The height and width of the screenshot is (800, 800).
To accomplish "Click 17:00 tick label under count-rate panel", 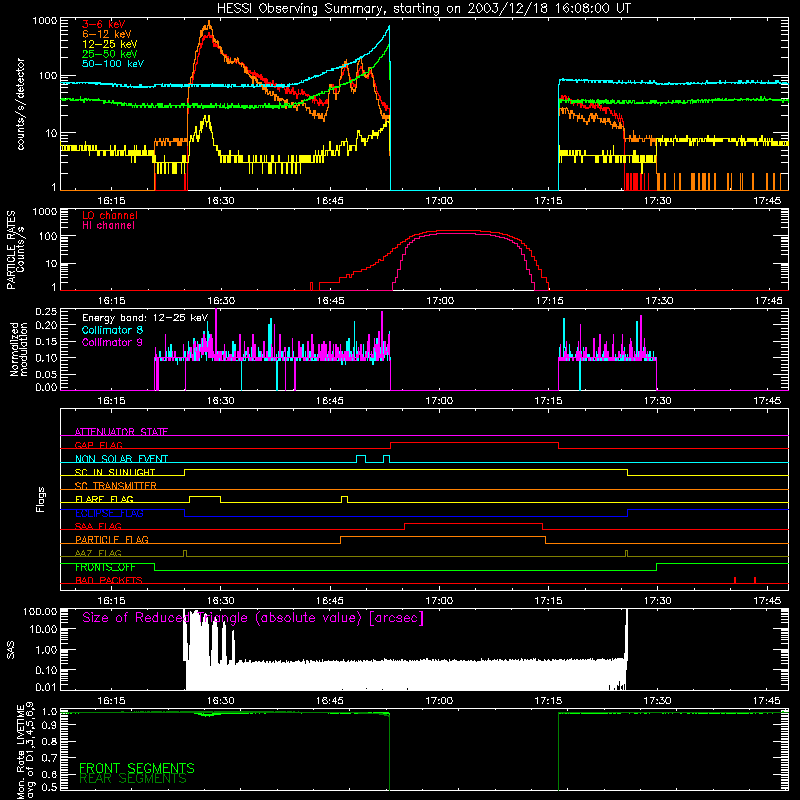I will coord(439,201).
